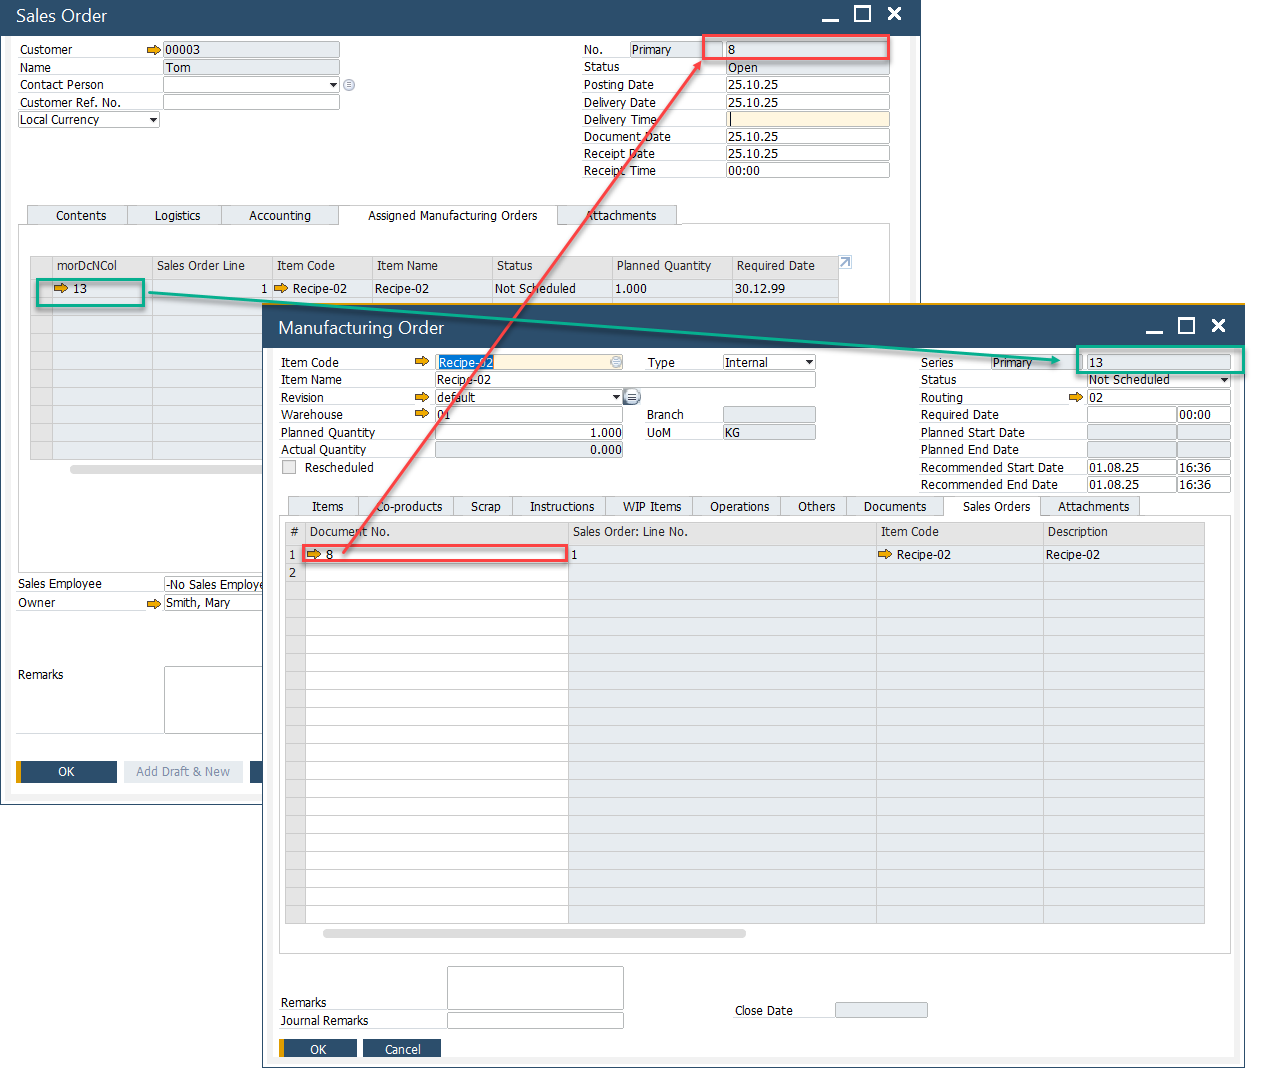Expand the Type dropdown showing Internal
This screenshot has width=1281, height=1069.
tap(809, 362)
